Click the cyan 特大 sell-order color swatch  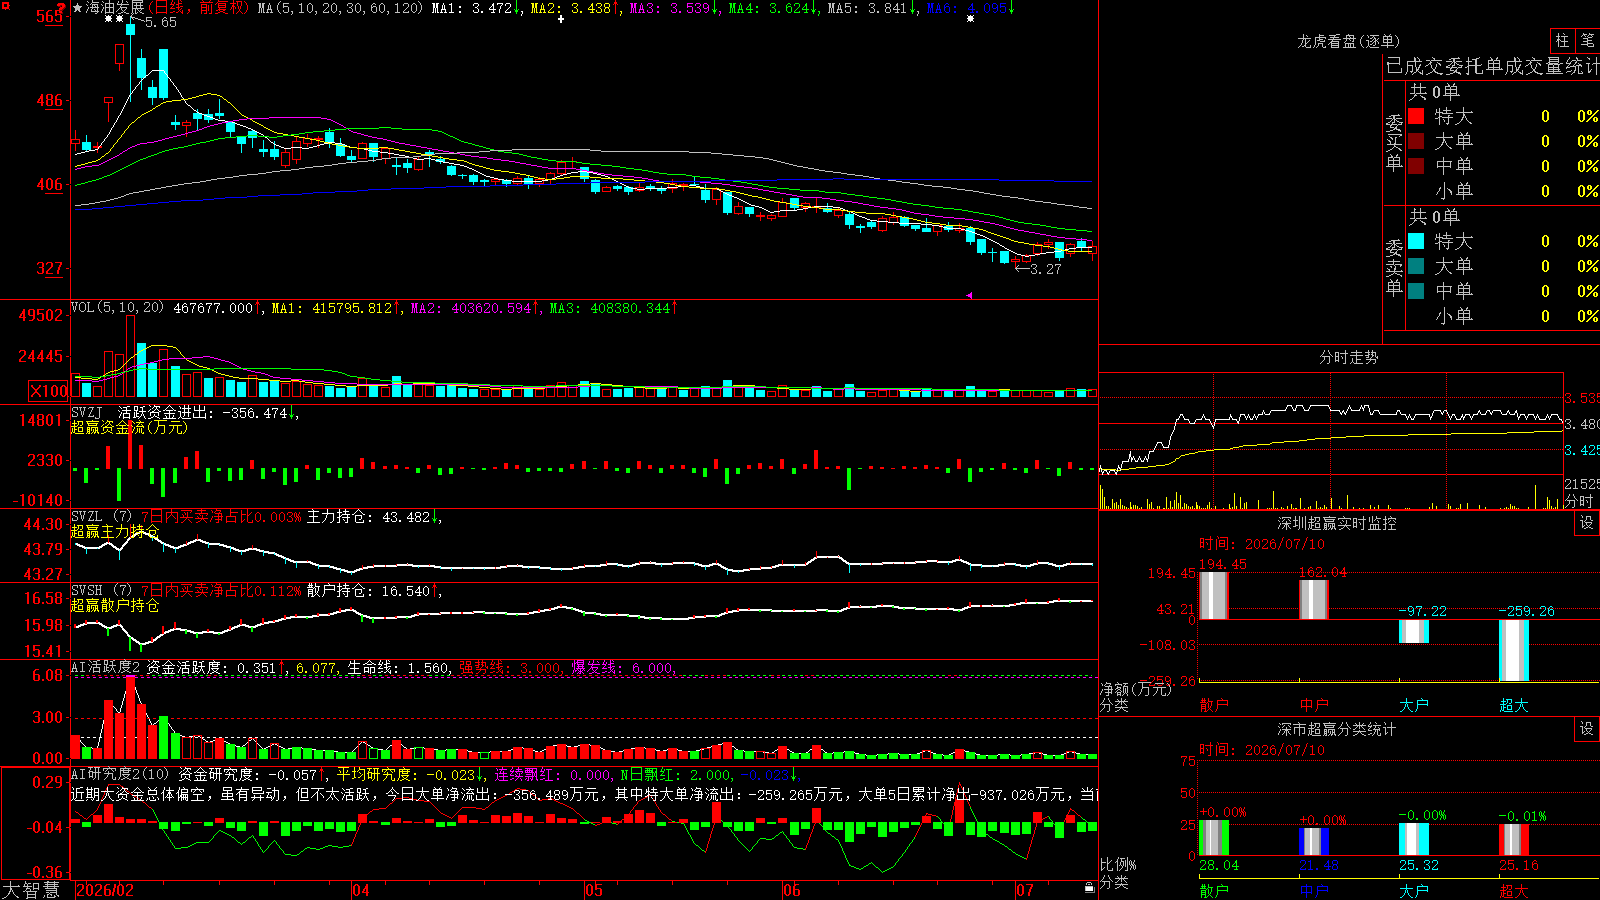tap(1416, 241)
